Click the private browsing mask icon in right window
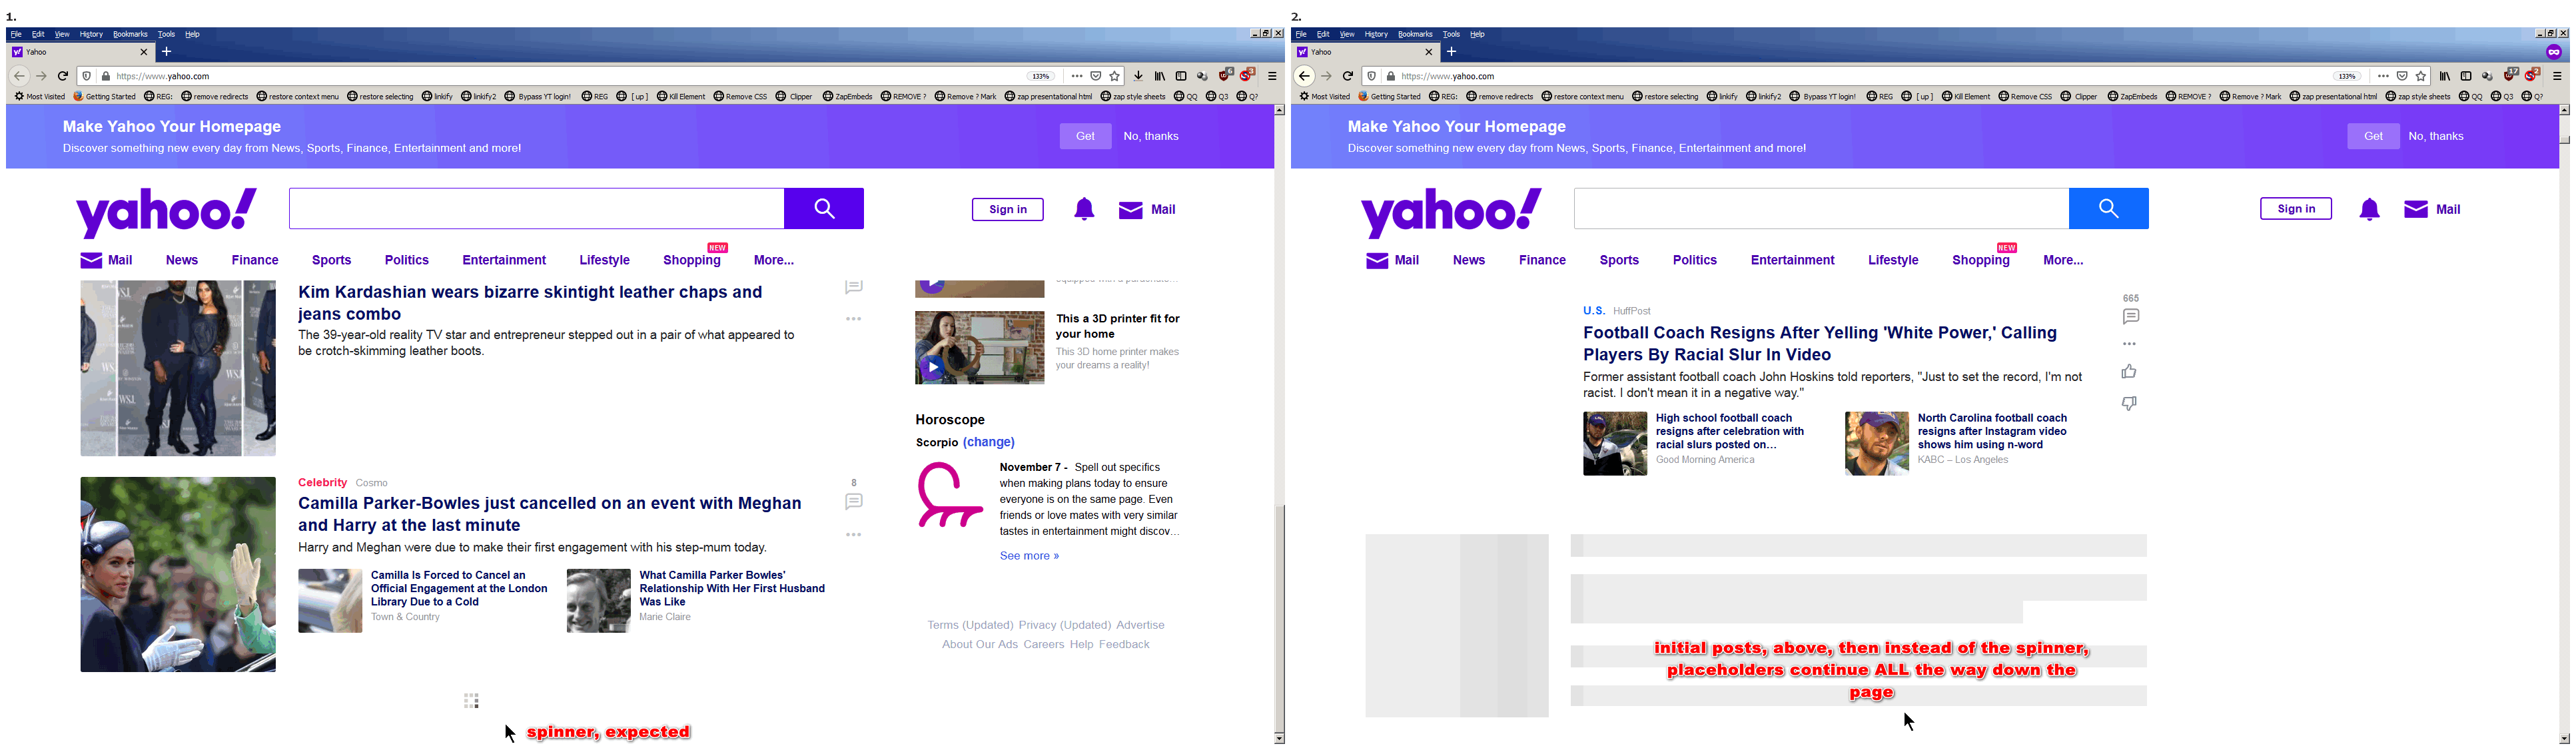The width and height of the screenshot is (2576, 750). [2554, 52]
